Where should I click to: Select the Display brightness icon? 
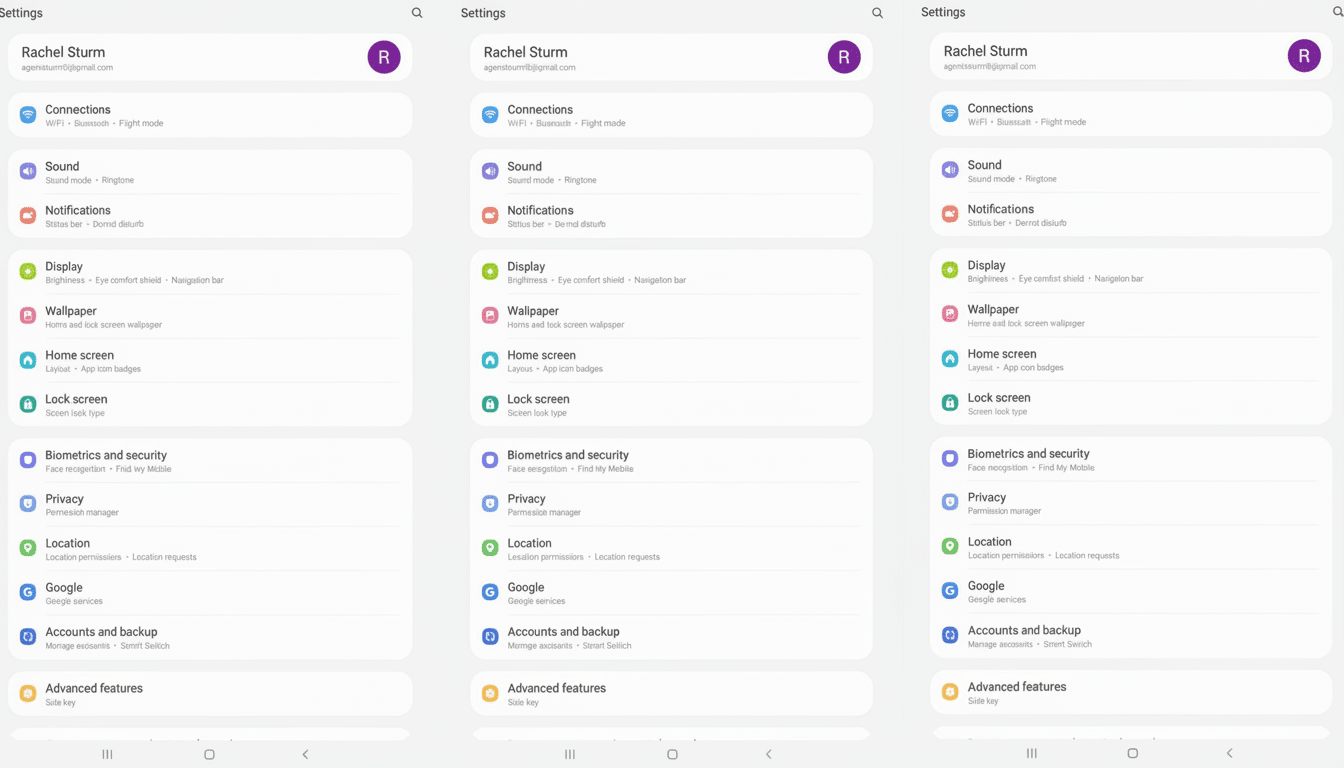[x=26, y=271]
